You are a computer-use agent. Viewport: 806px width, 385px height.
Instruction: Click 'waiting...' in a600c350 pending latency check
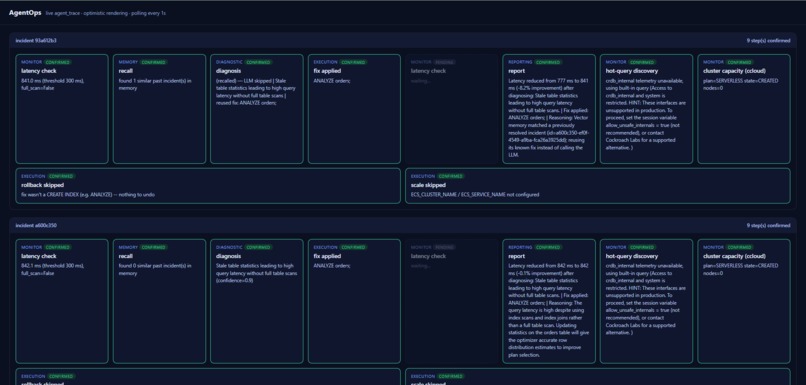[420, 266]
